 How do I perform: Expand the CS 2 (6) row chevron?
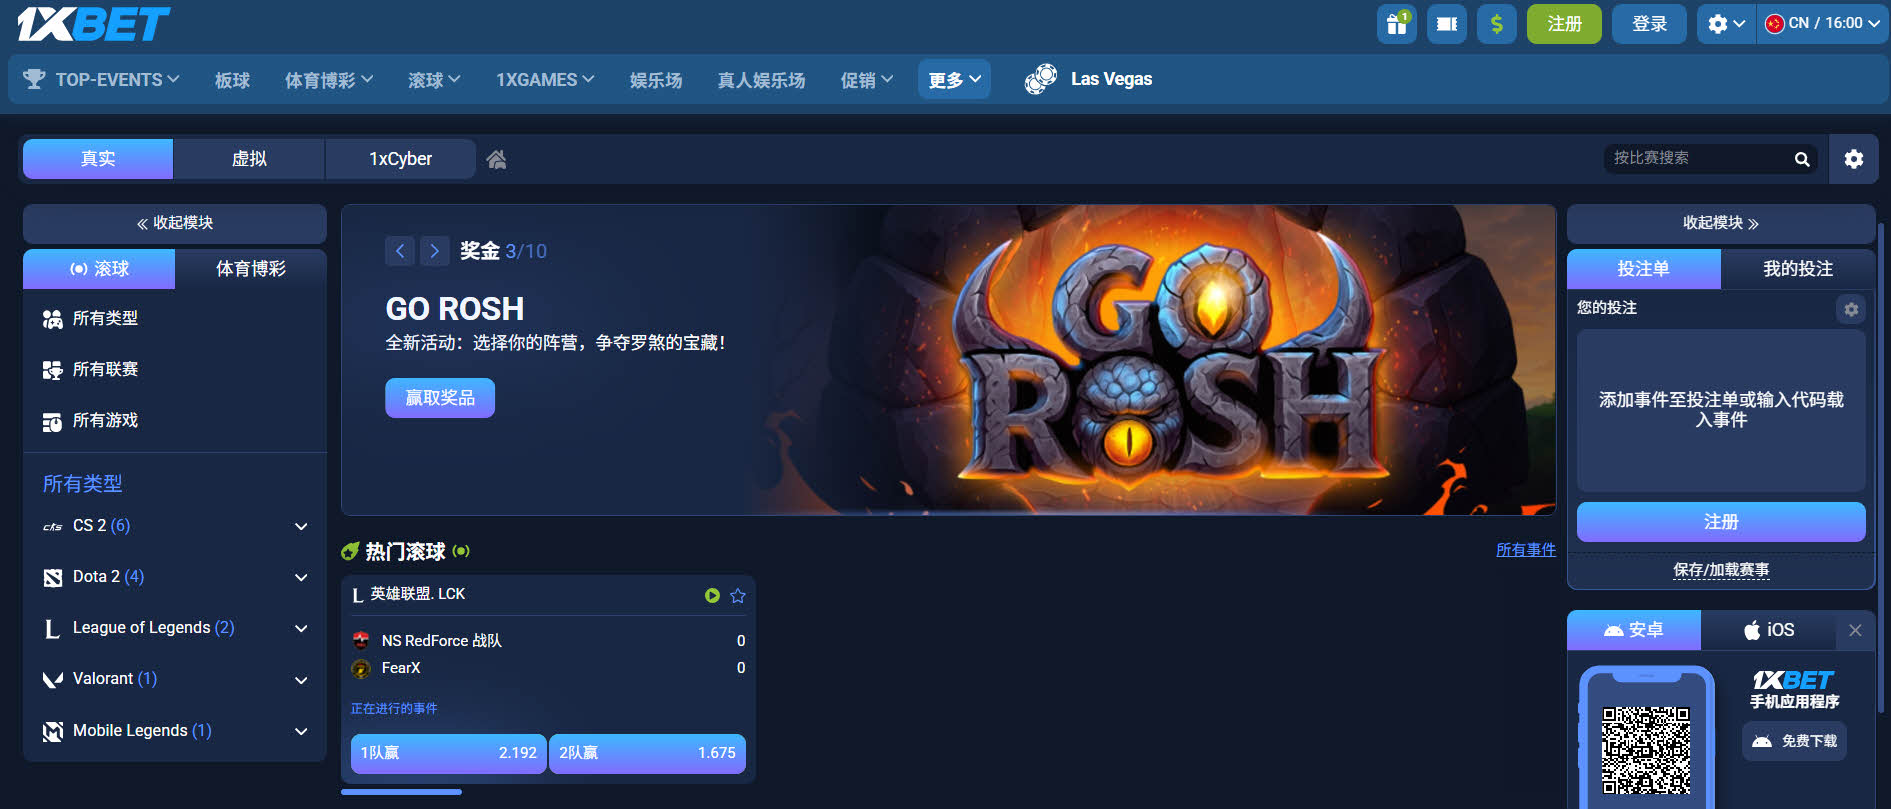[301, 526]
